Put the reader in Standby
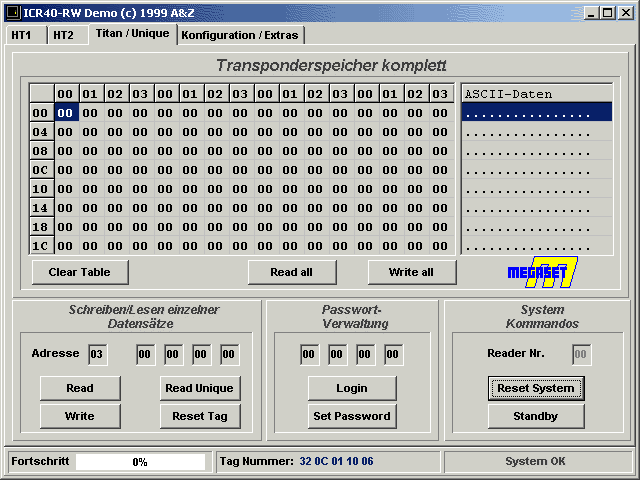 pyautogui.click(x=536, y=416)
